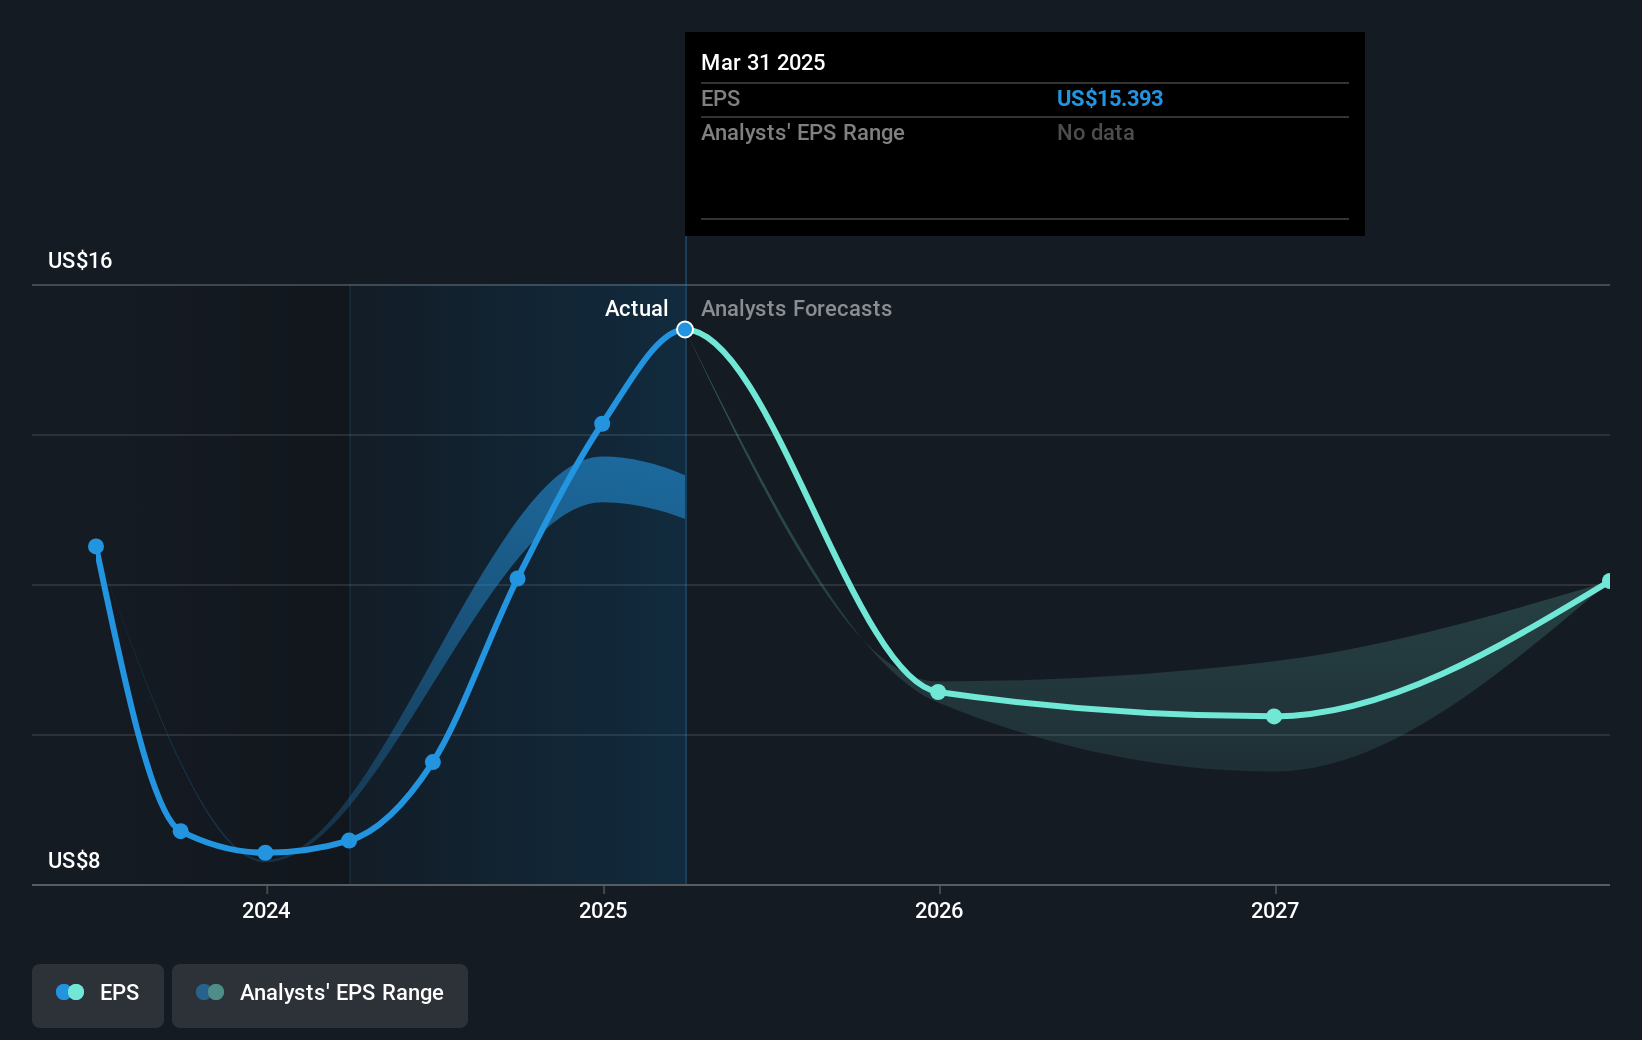Click the 2026 forecast EPS data point

938,692
